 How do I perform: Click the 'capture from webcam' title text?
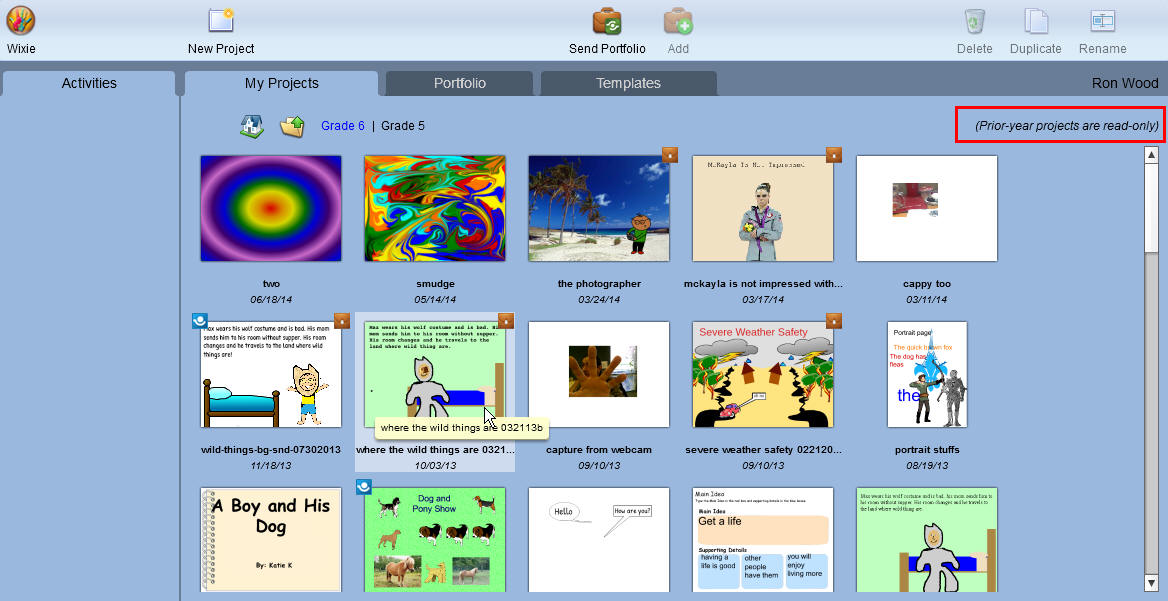click(x=599, y=450)
